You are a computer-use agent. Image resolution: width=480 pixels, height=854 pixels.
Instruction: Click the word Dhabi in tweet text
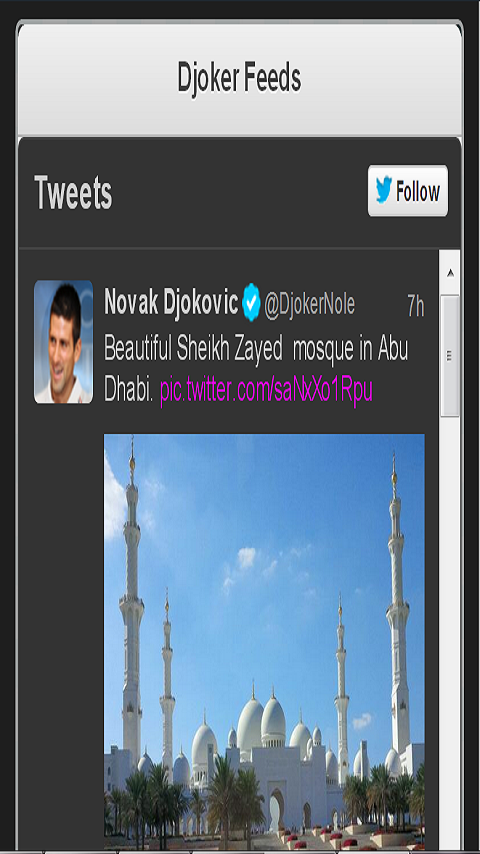129,391
